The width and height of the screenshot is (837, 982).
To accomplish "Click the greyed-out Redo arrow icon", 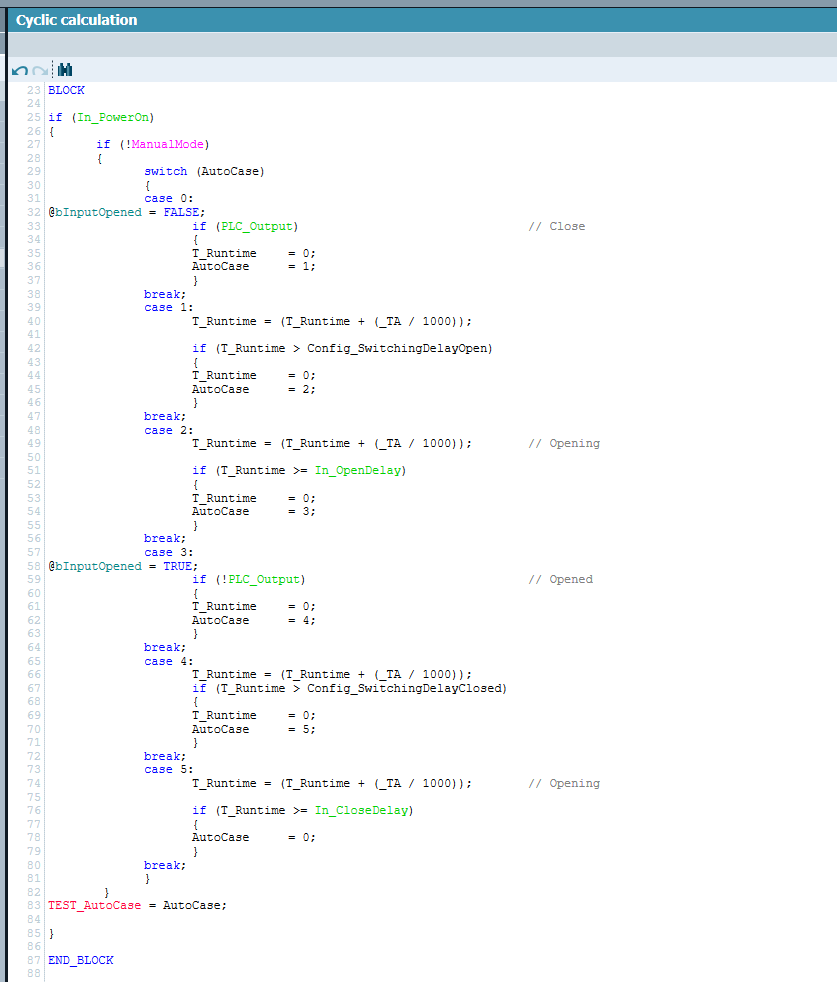I will pos(40,70).
